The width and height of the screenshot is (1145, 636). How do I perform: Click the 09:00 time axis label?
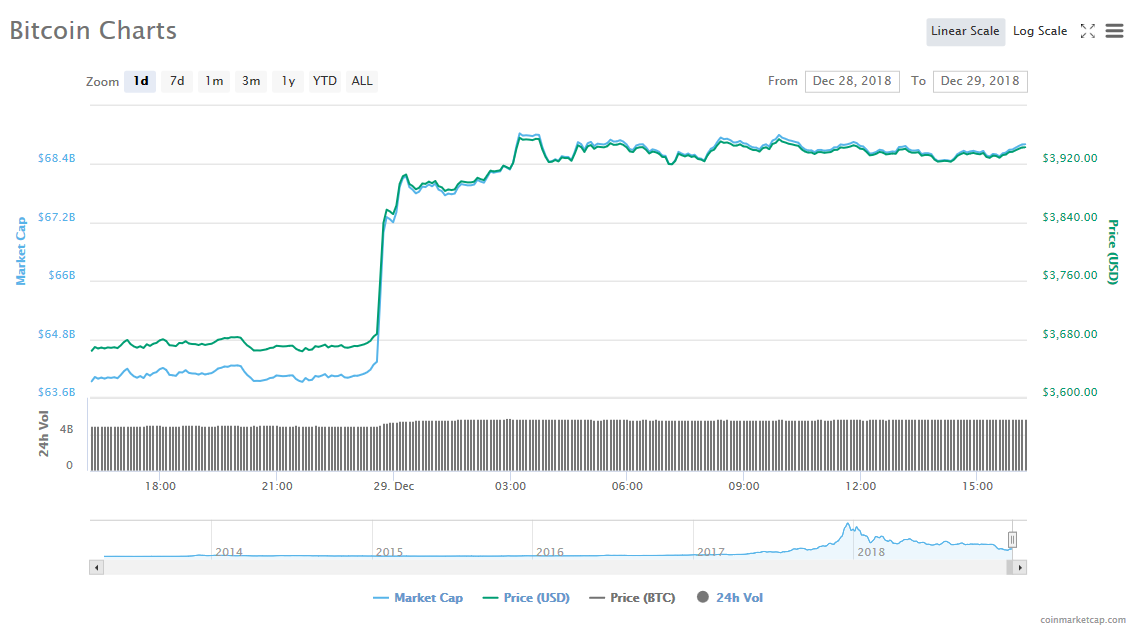pos(744,486)
